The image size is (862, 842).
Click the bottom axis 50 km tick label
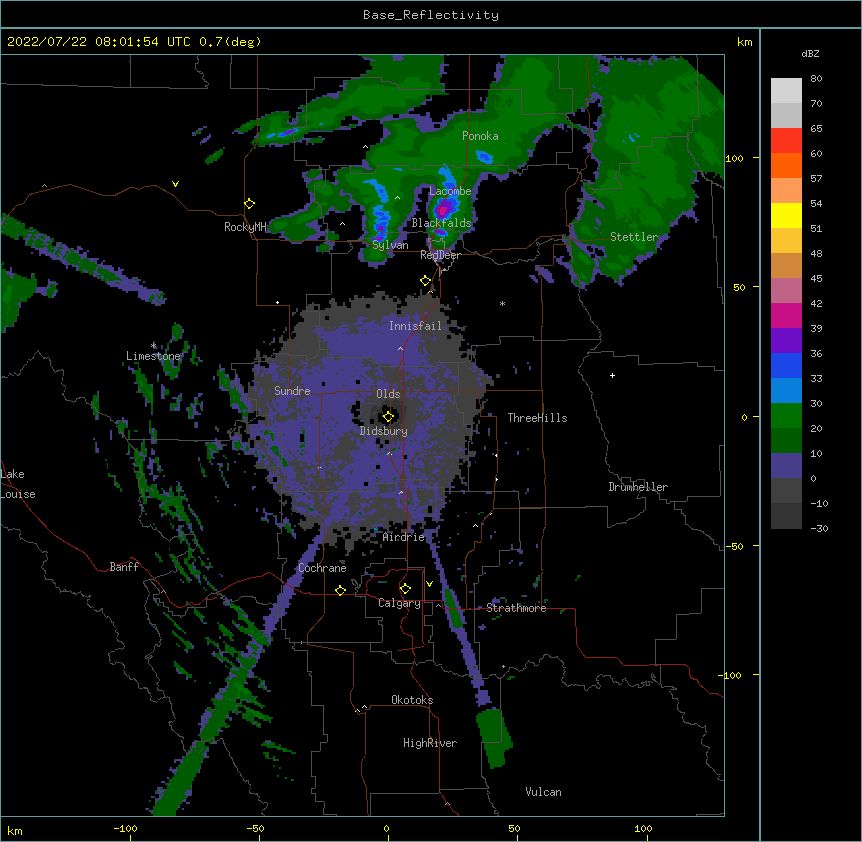click(x=514, y=828)
